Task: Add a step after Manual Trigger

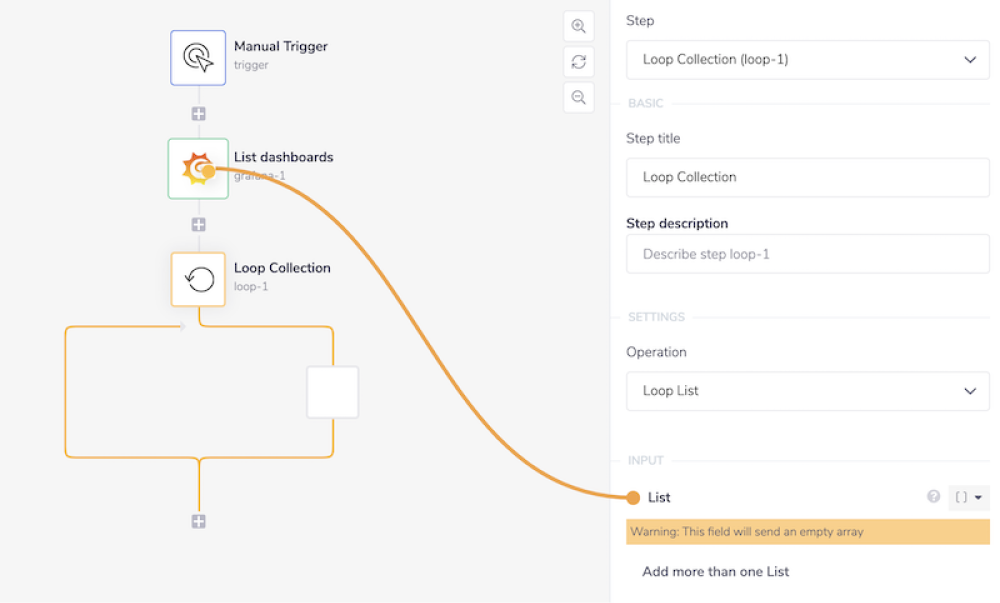Action: (x=198, y=113)
